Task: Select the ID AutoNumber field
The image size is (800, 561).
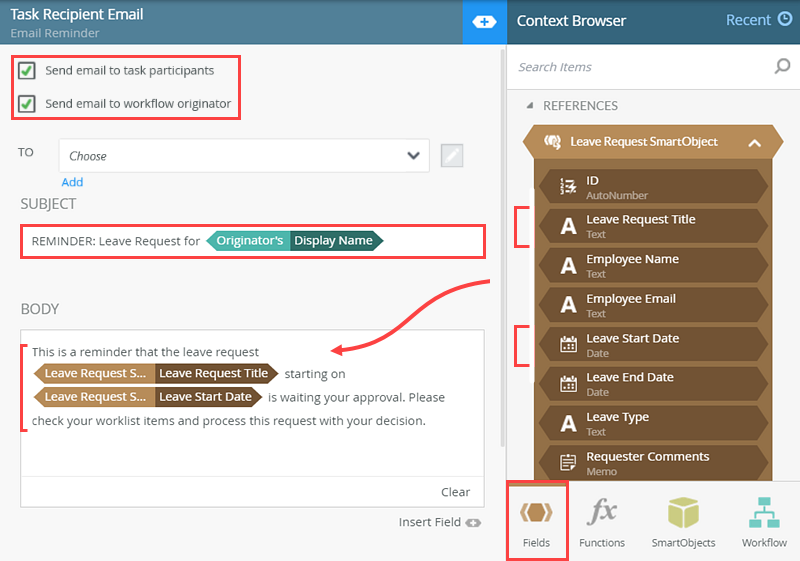Action: coord(654,187)
